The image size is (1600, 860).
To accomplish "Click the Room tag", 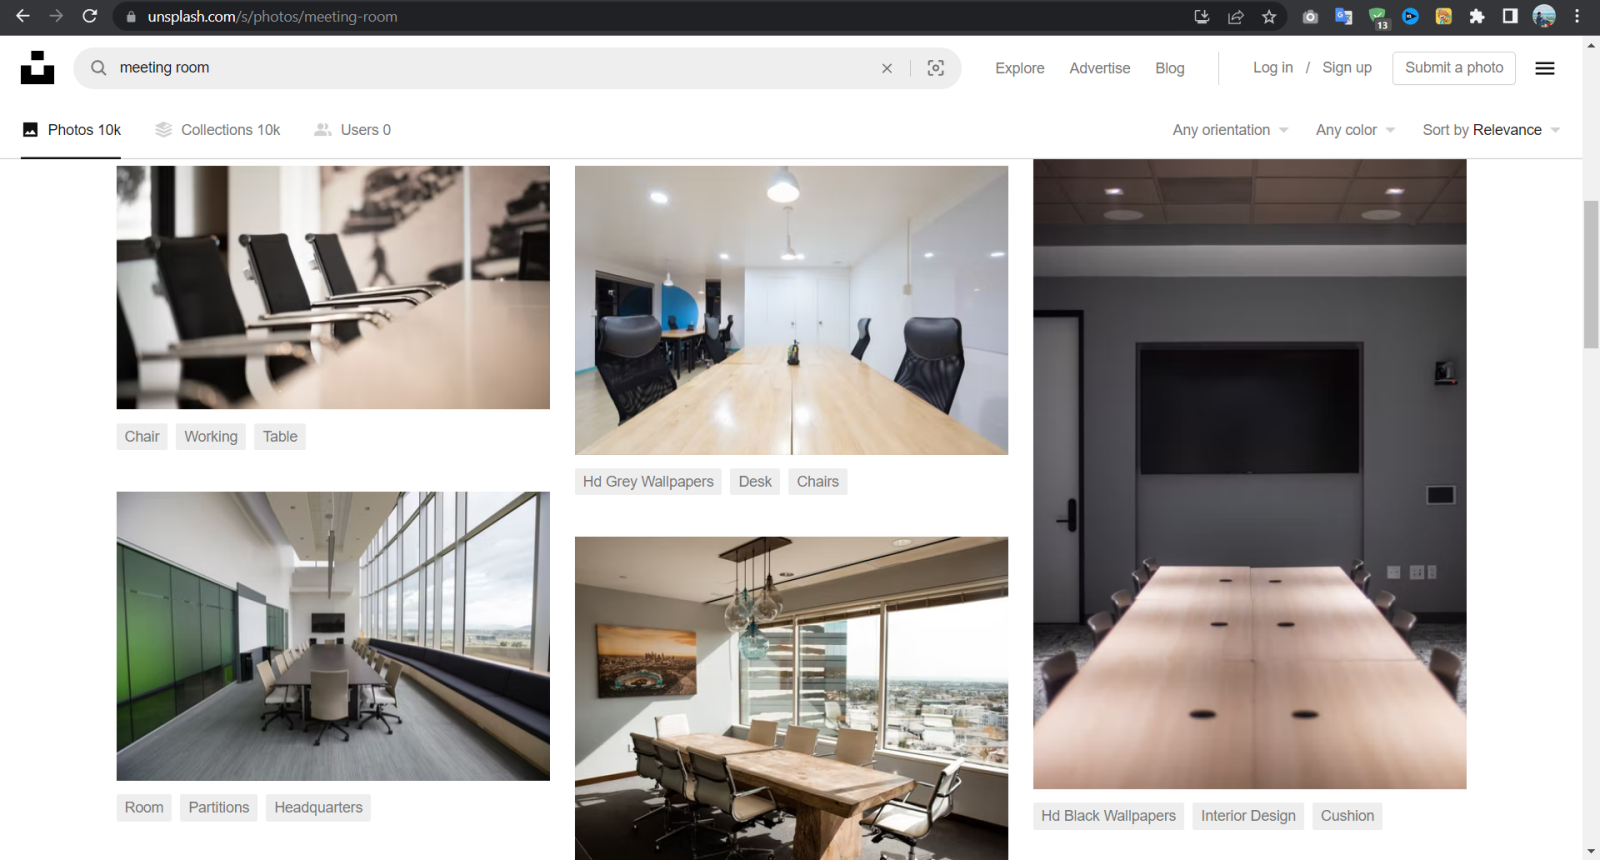I will [x=144, y=808].
